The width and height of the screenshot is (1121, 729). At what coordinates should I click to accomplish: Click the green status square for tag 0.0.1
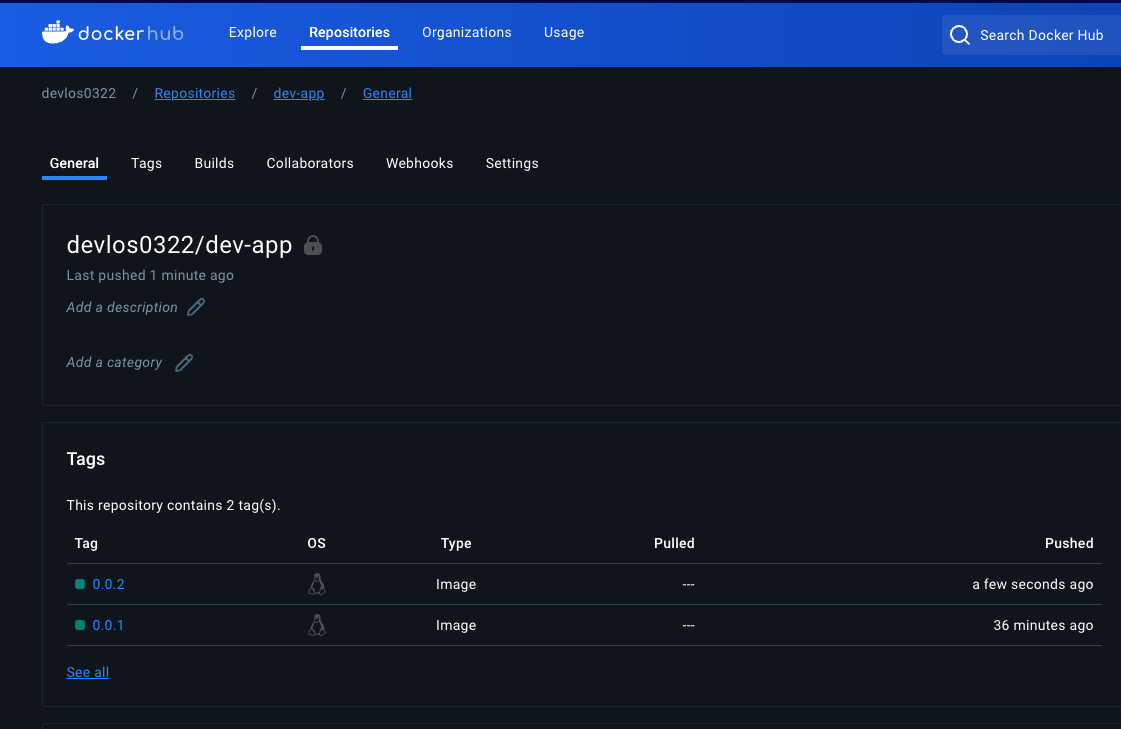[80, 625]
